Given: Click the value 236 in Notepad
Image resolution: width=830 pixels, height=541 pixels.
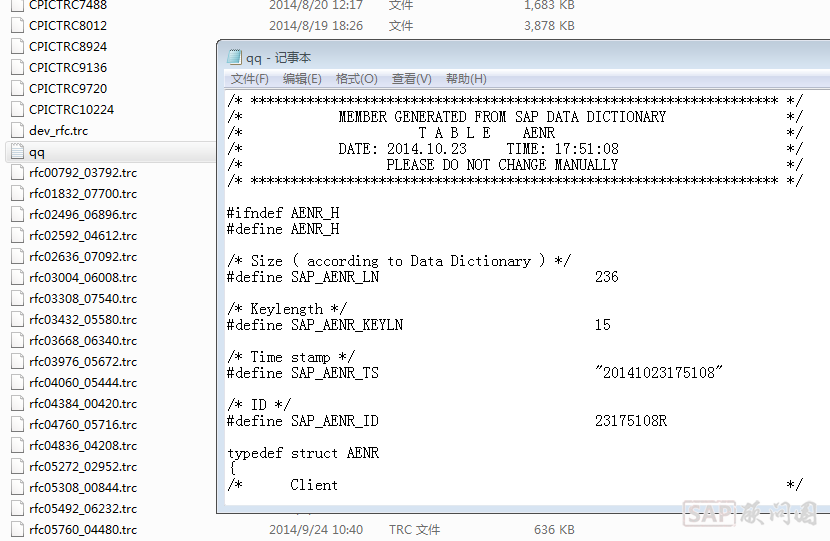Looking at the screenshot, I should (x=607, y=277).
